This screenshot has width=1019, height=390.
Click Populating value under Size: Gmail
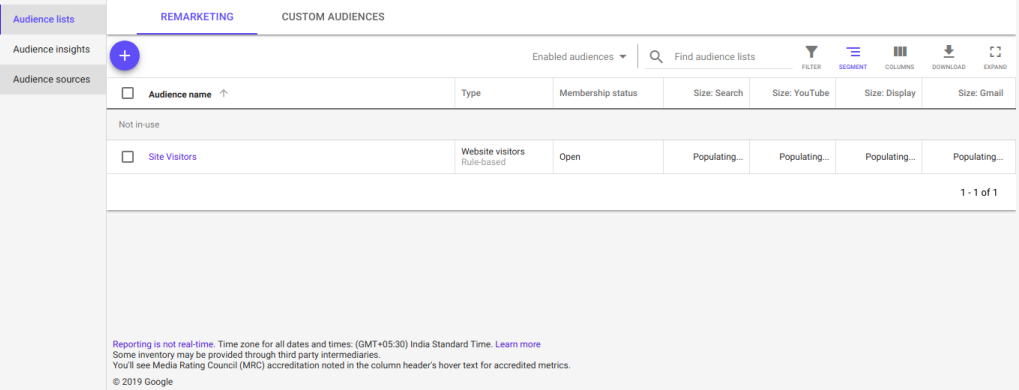click(978, 157)
